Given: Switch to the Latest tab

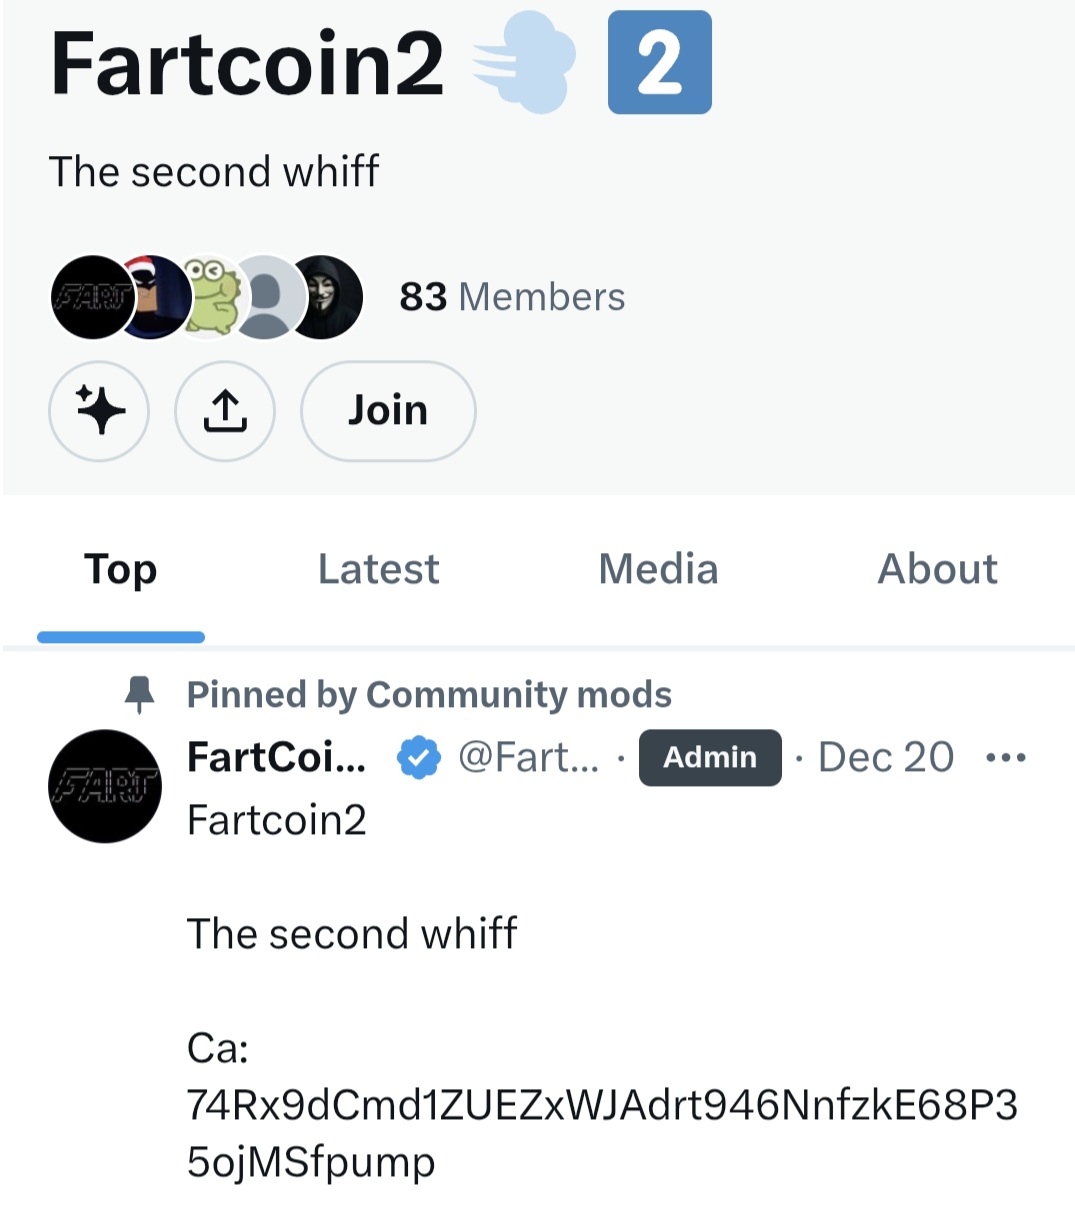Looking at the screenshot, I should [378, 568].
